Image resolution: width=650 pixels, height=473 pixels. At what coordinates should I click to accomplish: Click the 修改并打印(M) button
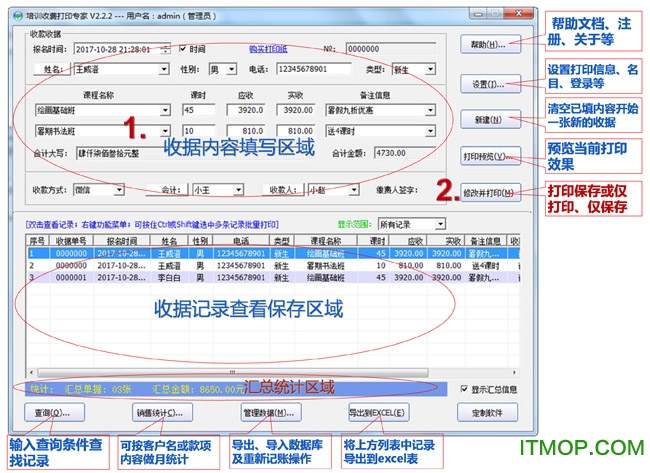point(490,193)
